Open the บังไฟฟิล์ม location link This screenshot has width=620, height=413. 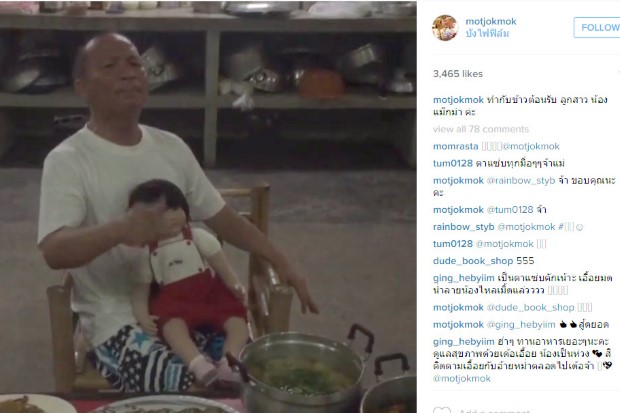[487, 34]
